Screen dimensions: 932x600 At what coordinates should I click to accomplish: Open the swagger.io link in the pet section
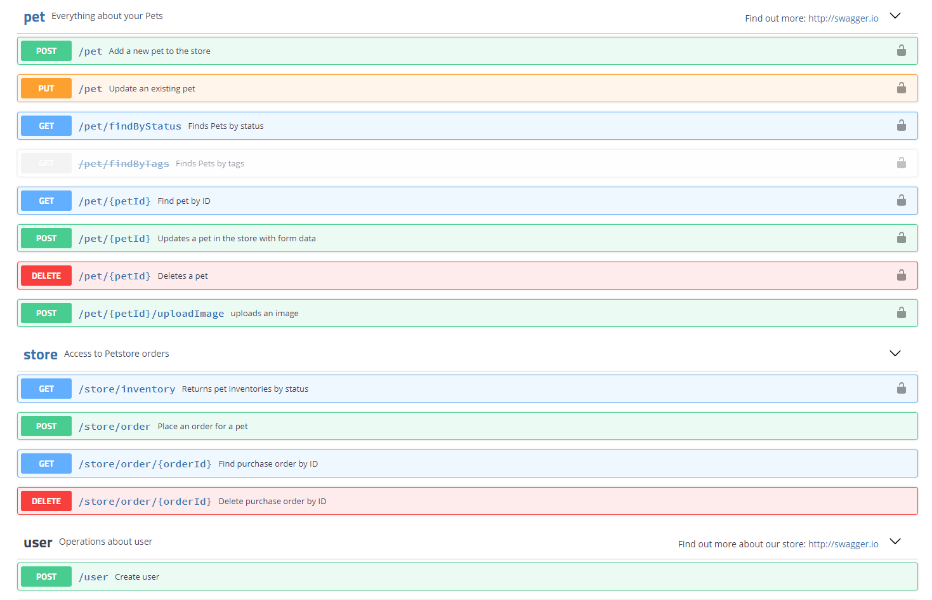point(841,17)
